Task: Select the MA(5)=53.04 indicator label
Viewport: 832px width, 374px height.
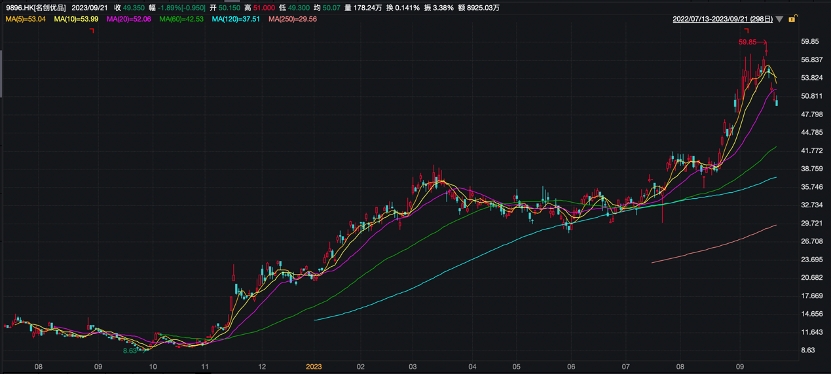Action: (x=25, y=19)
